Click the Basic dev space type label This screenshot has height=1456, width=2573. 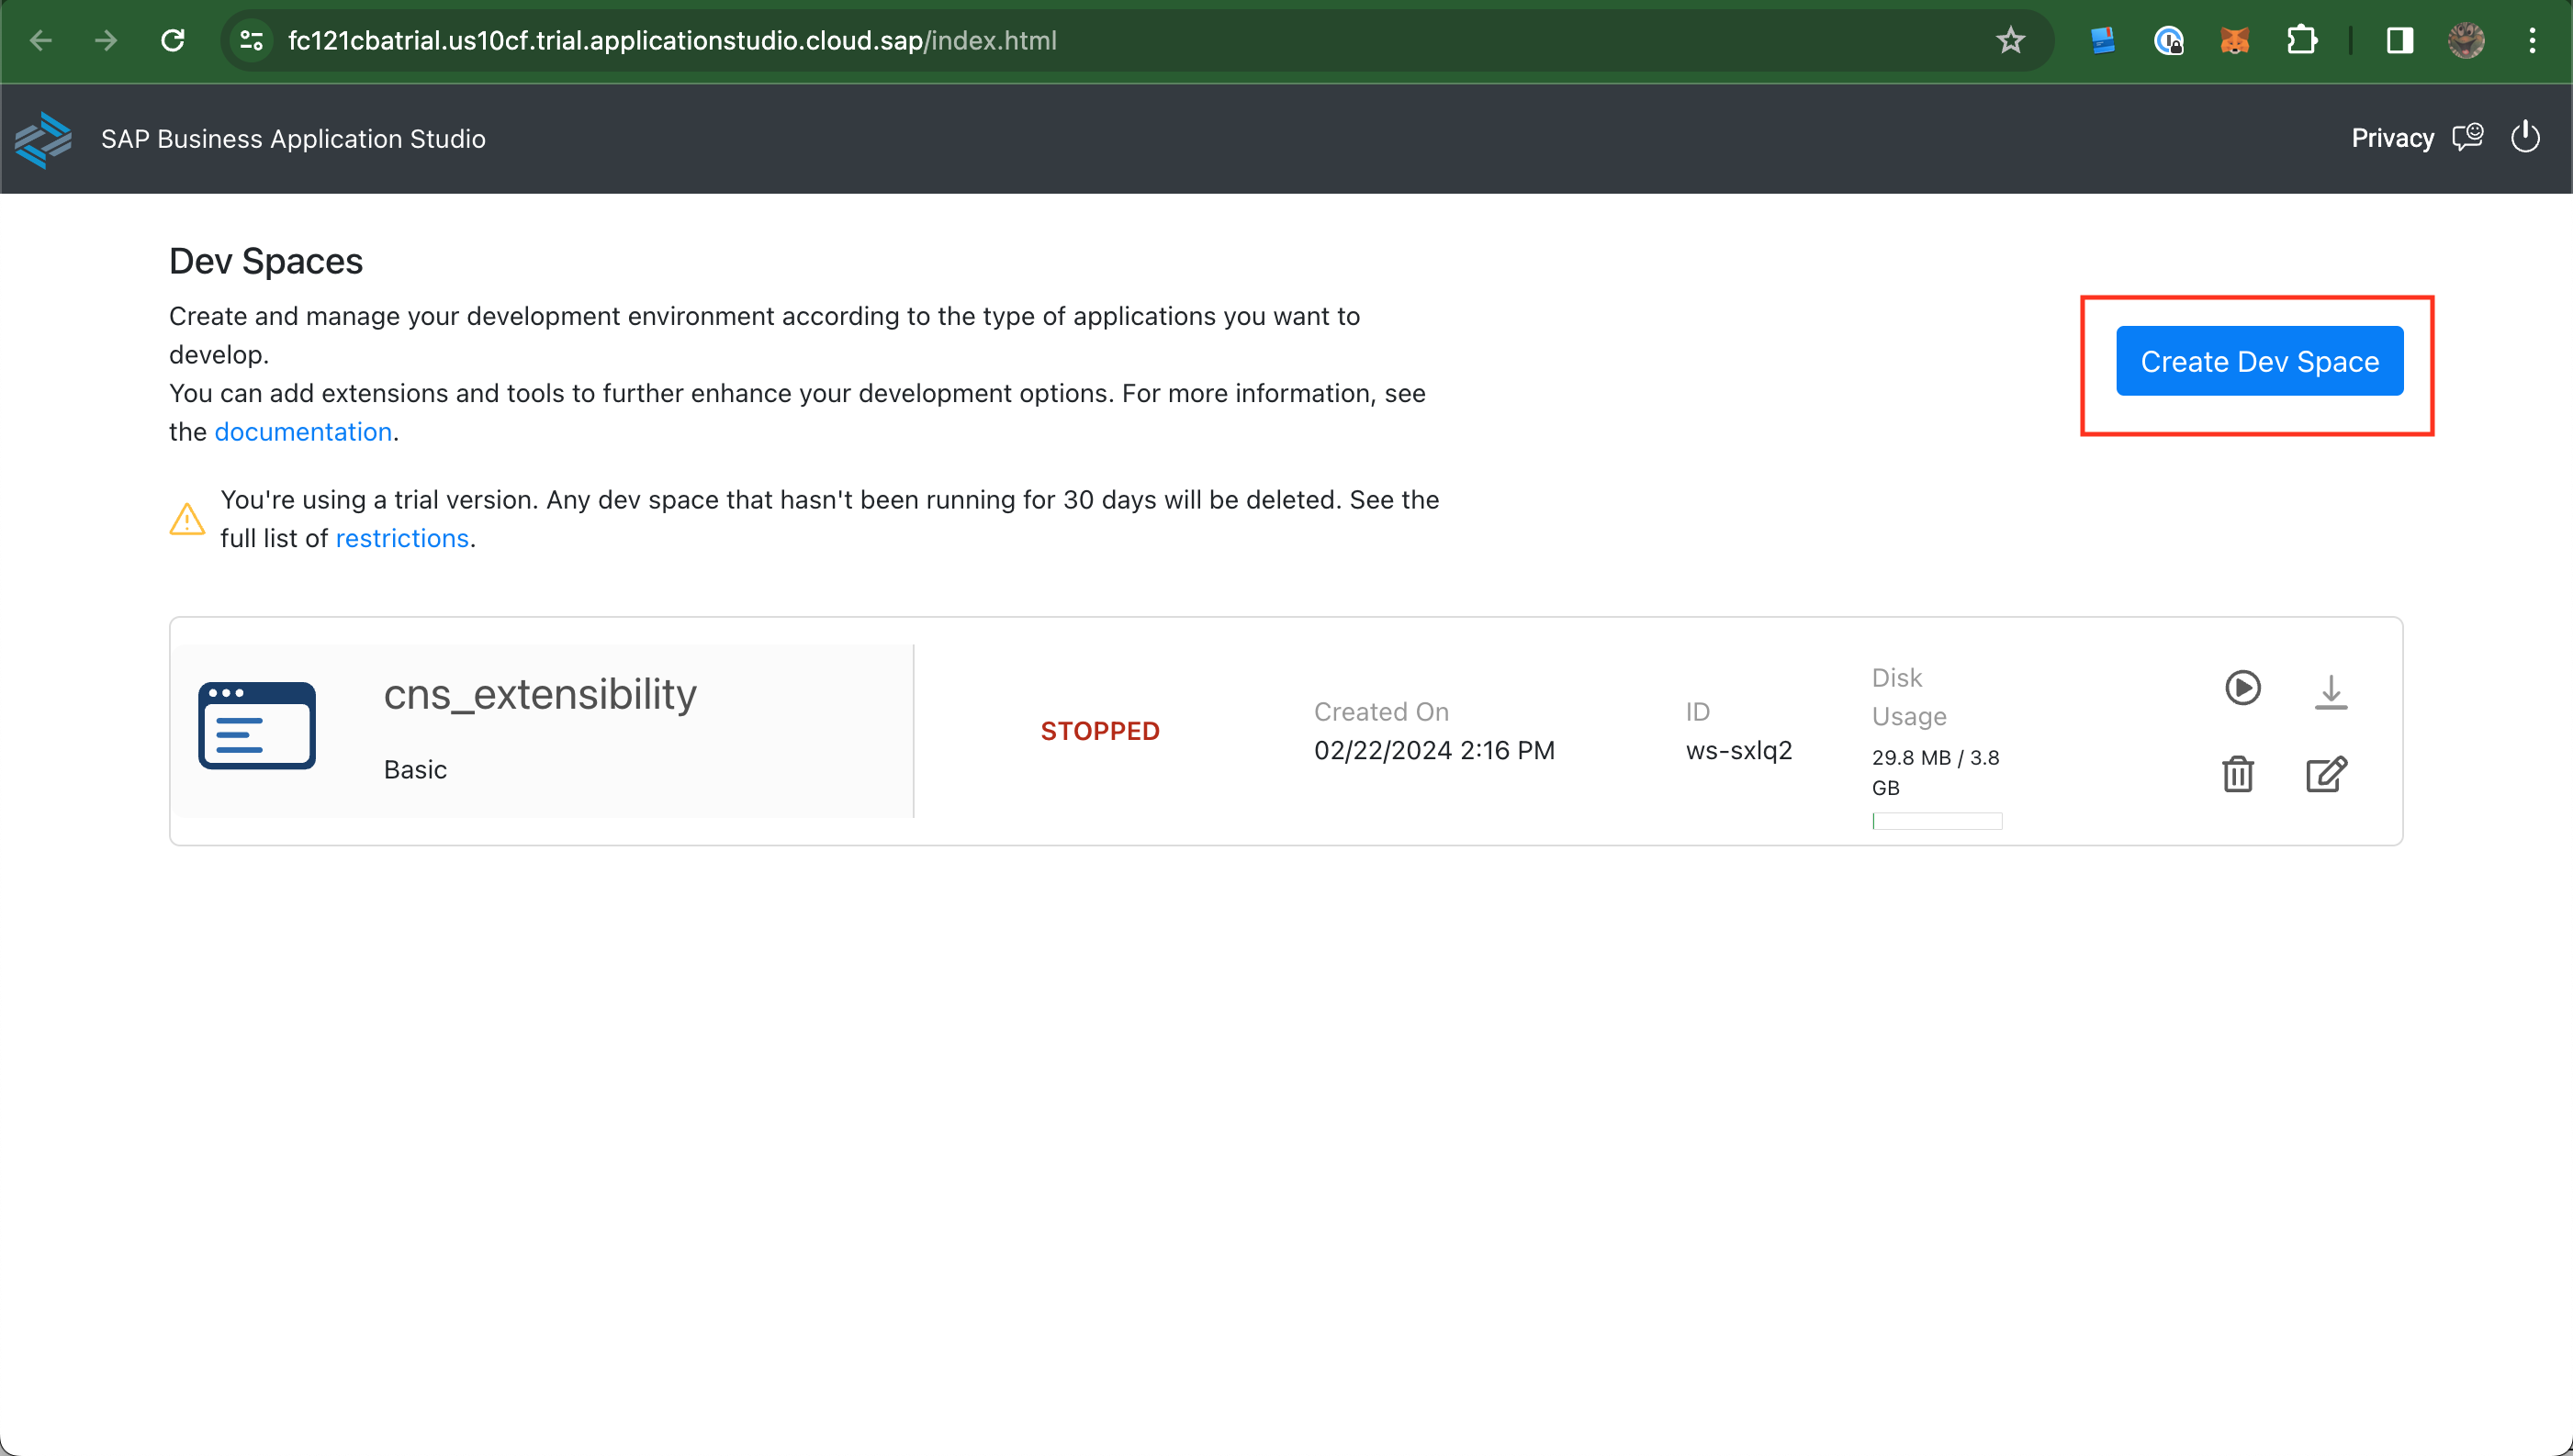coord(415,770)
